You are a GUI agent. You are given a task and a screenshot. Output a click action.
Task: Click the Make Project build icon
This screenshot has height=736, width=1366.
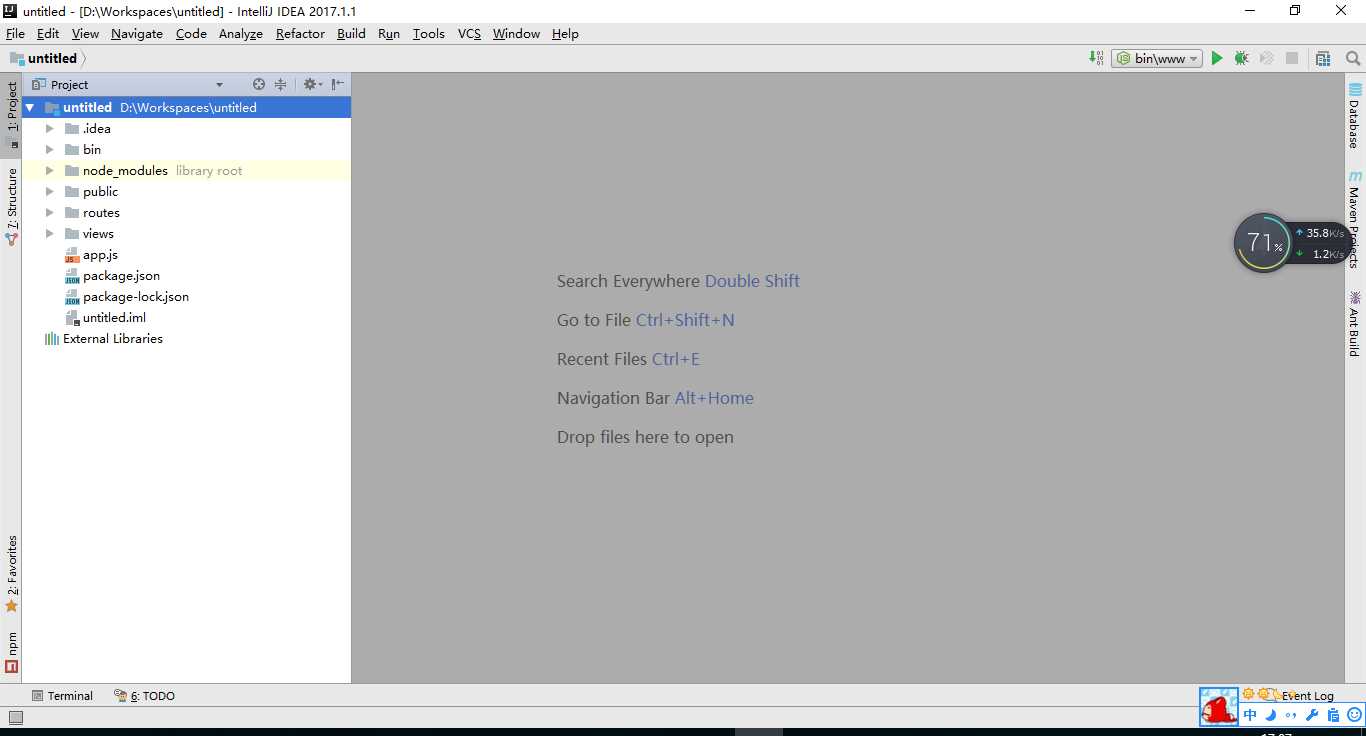click(x=1097, y=59)
